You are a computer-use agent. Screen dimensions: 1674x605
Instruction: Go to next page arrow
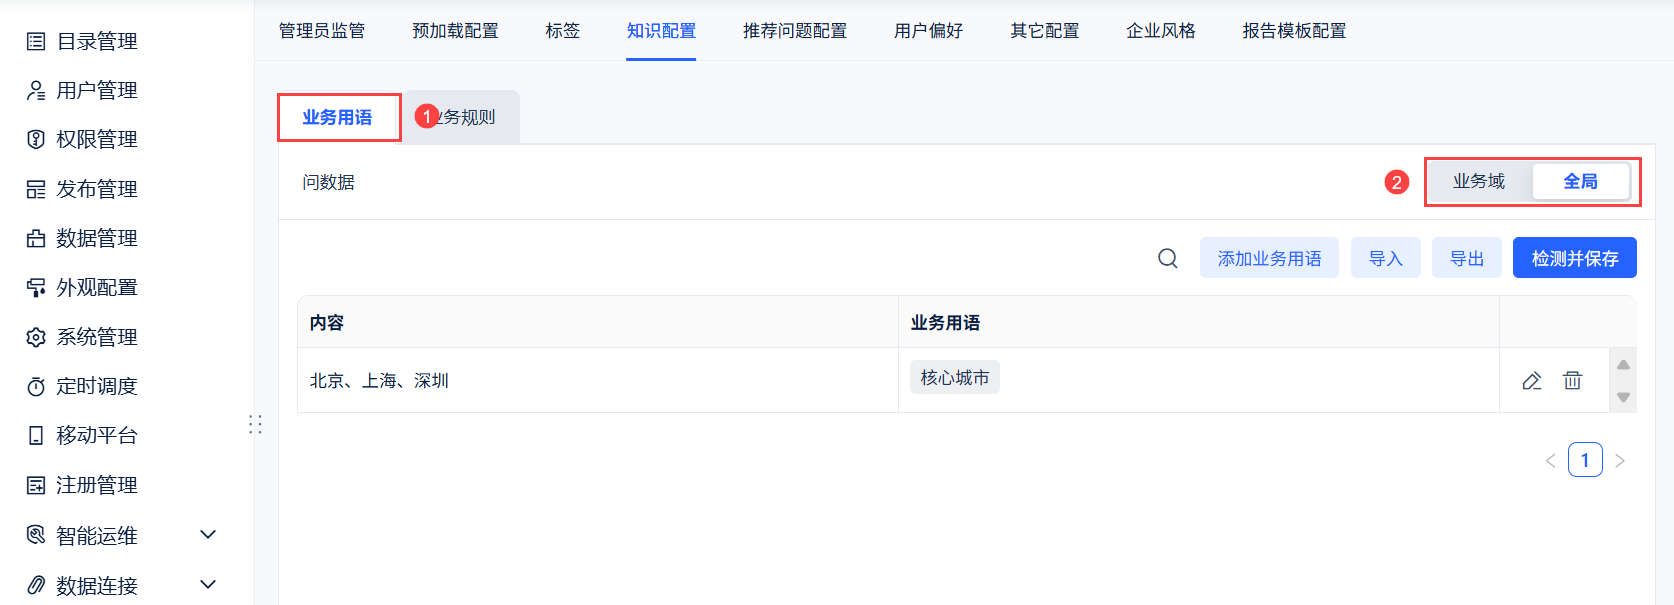pyautogui.click(x=1620, y=461)
